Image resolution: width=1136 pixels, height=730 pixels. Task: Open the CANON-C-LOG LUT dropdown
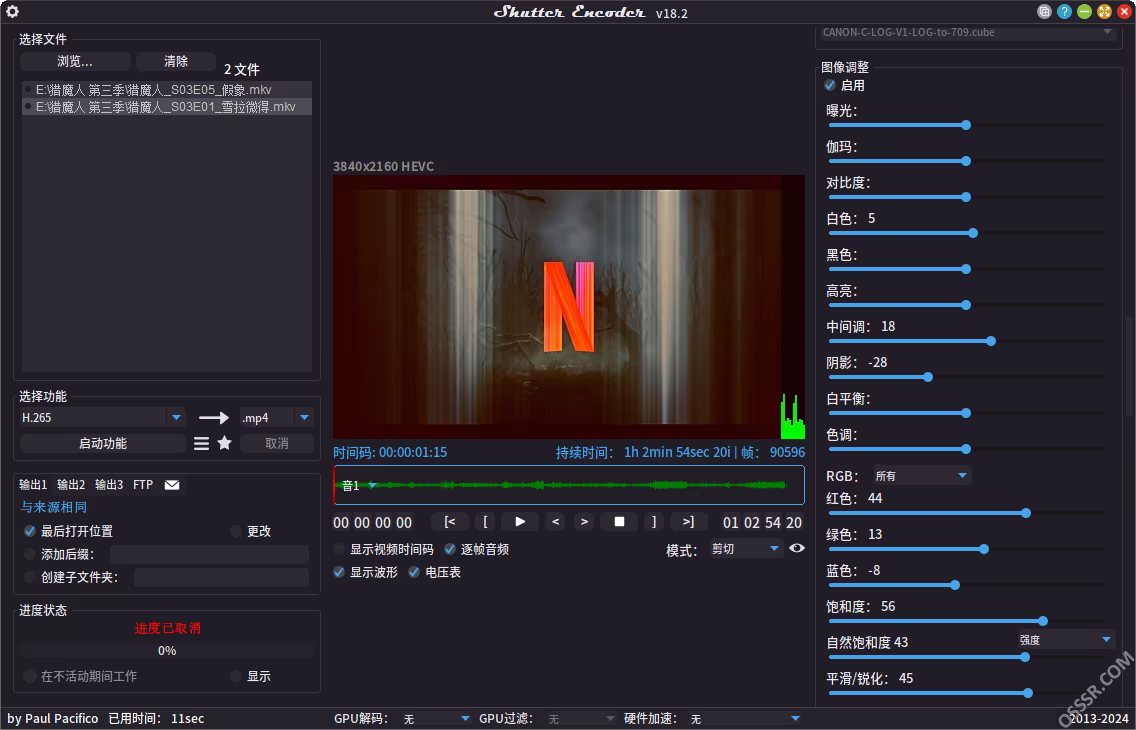pyautogui.click(x=968, y=33)
